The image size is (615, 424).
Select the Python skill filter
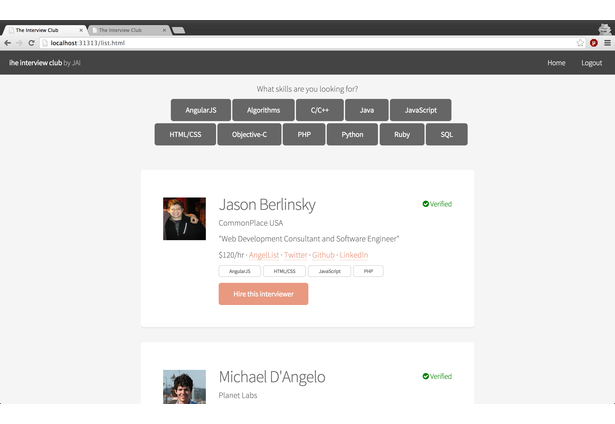point(352,135)
